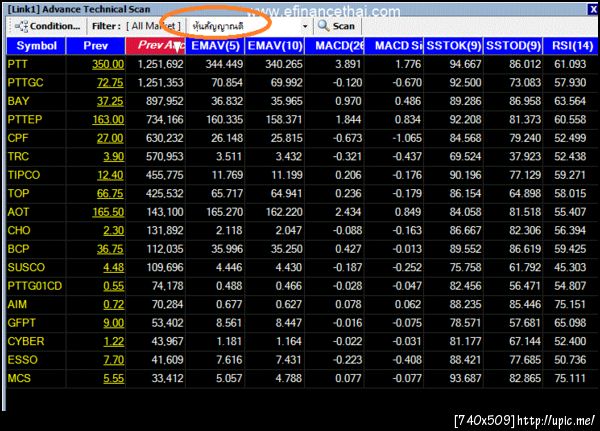This screenshot has height=431, width=600.
Task: Select the BCP symbol
Action: (18, 249)
